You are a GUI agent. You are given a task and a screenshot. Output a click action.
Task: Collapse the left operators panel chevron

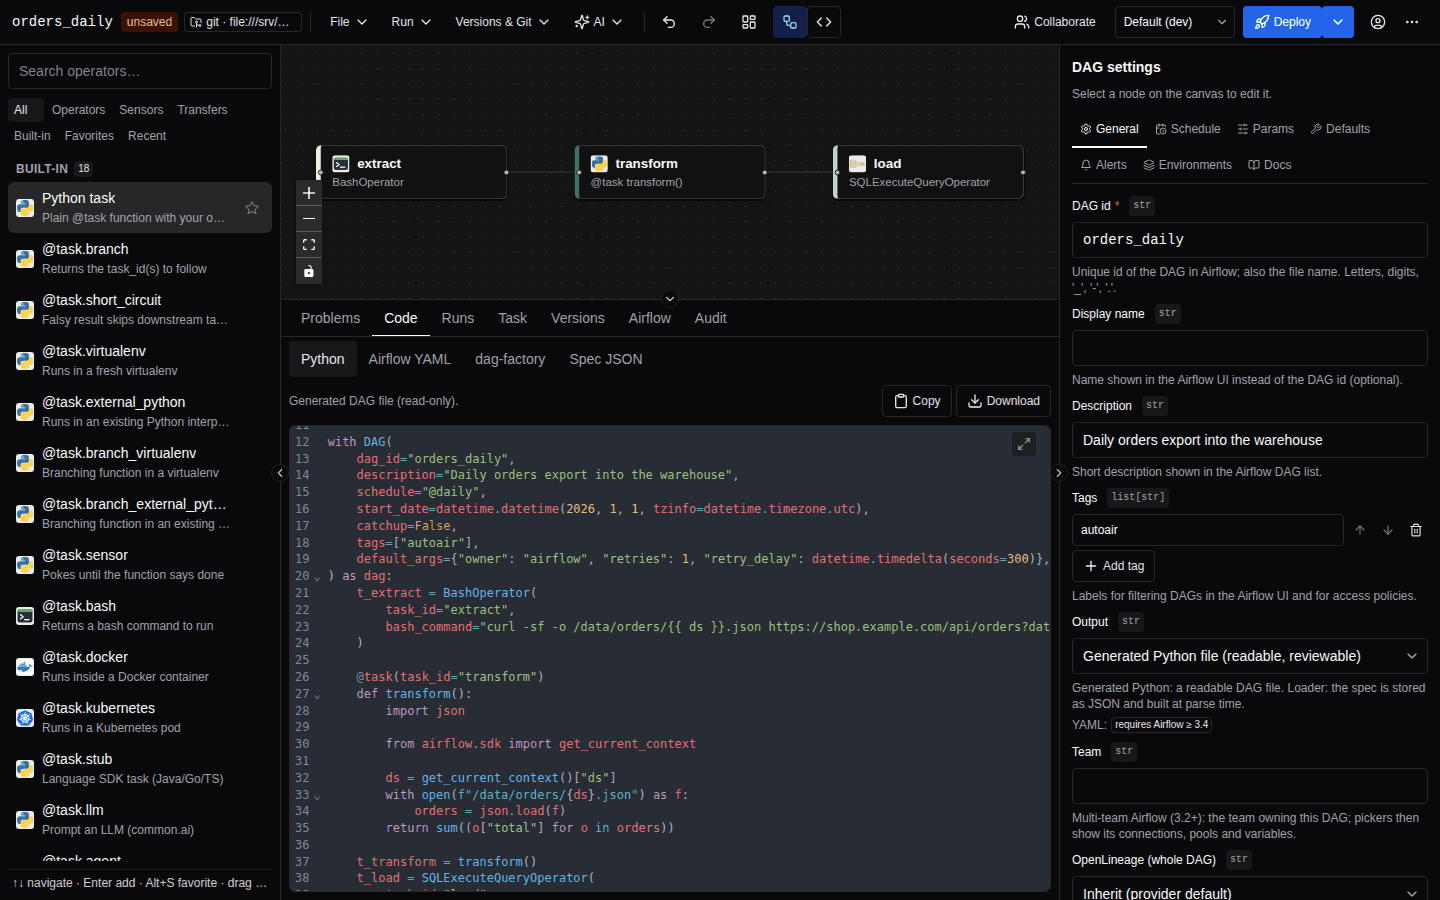coord(281,473)
